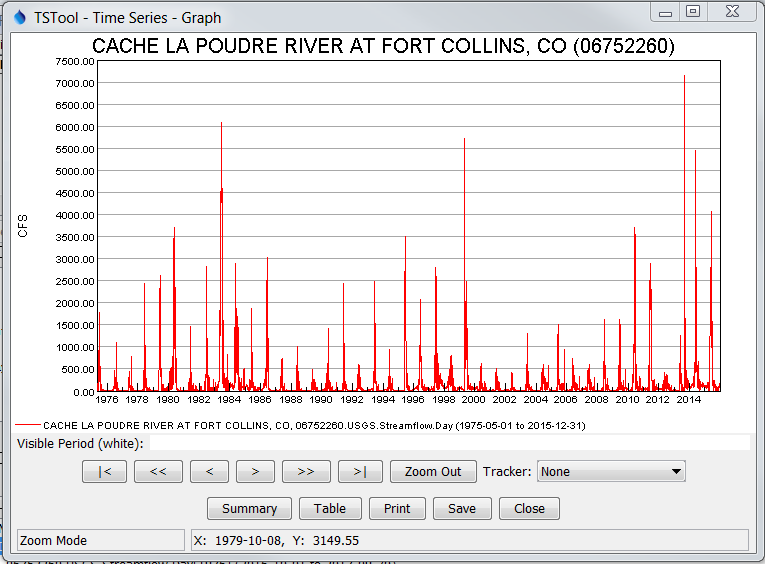This screenshot has width=765, height=564.
Task: Click the red line legend swatch
Action: (x=28, y=425)
